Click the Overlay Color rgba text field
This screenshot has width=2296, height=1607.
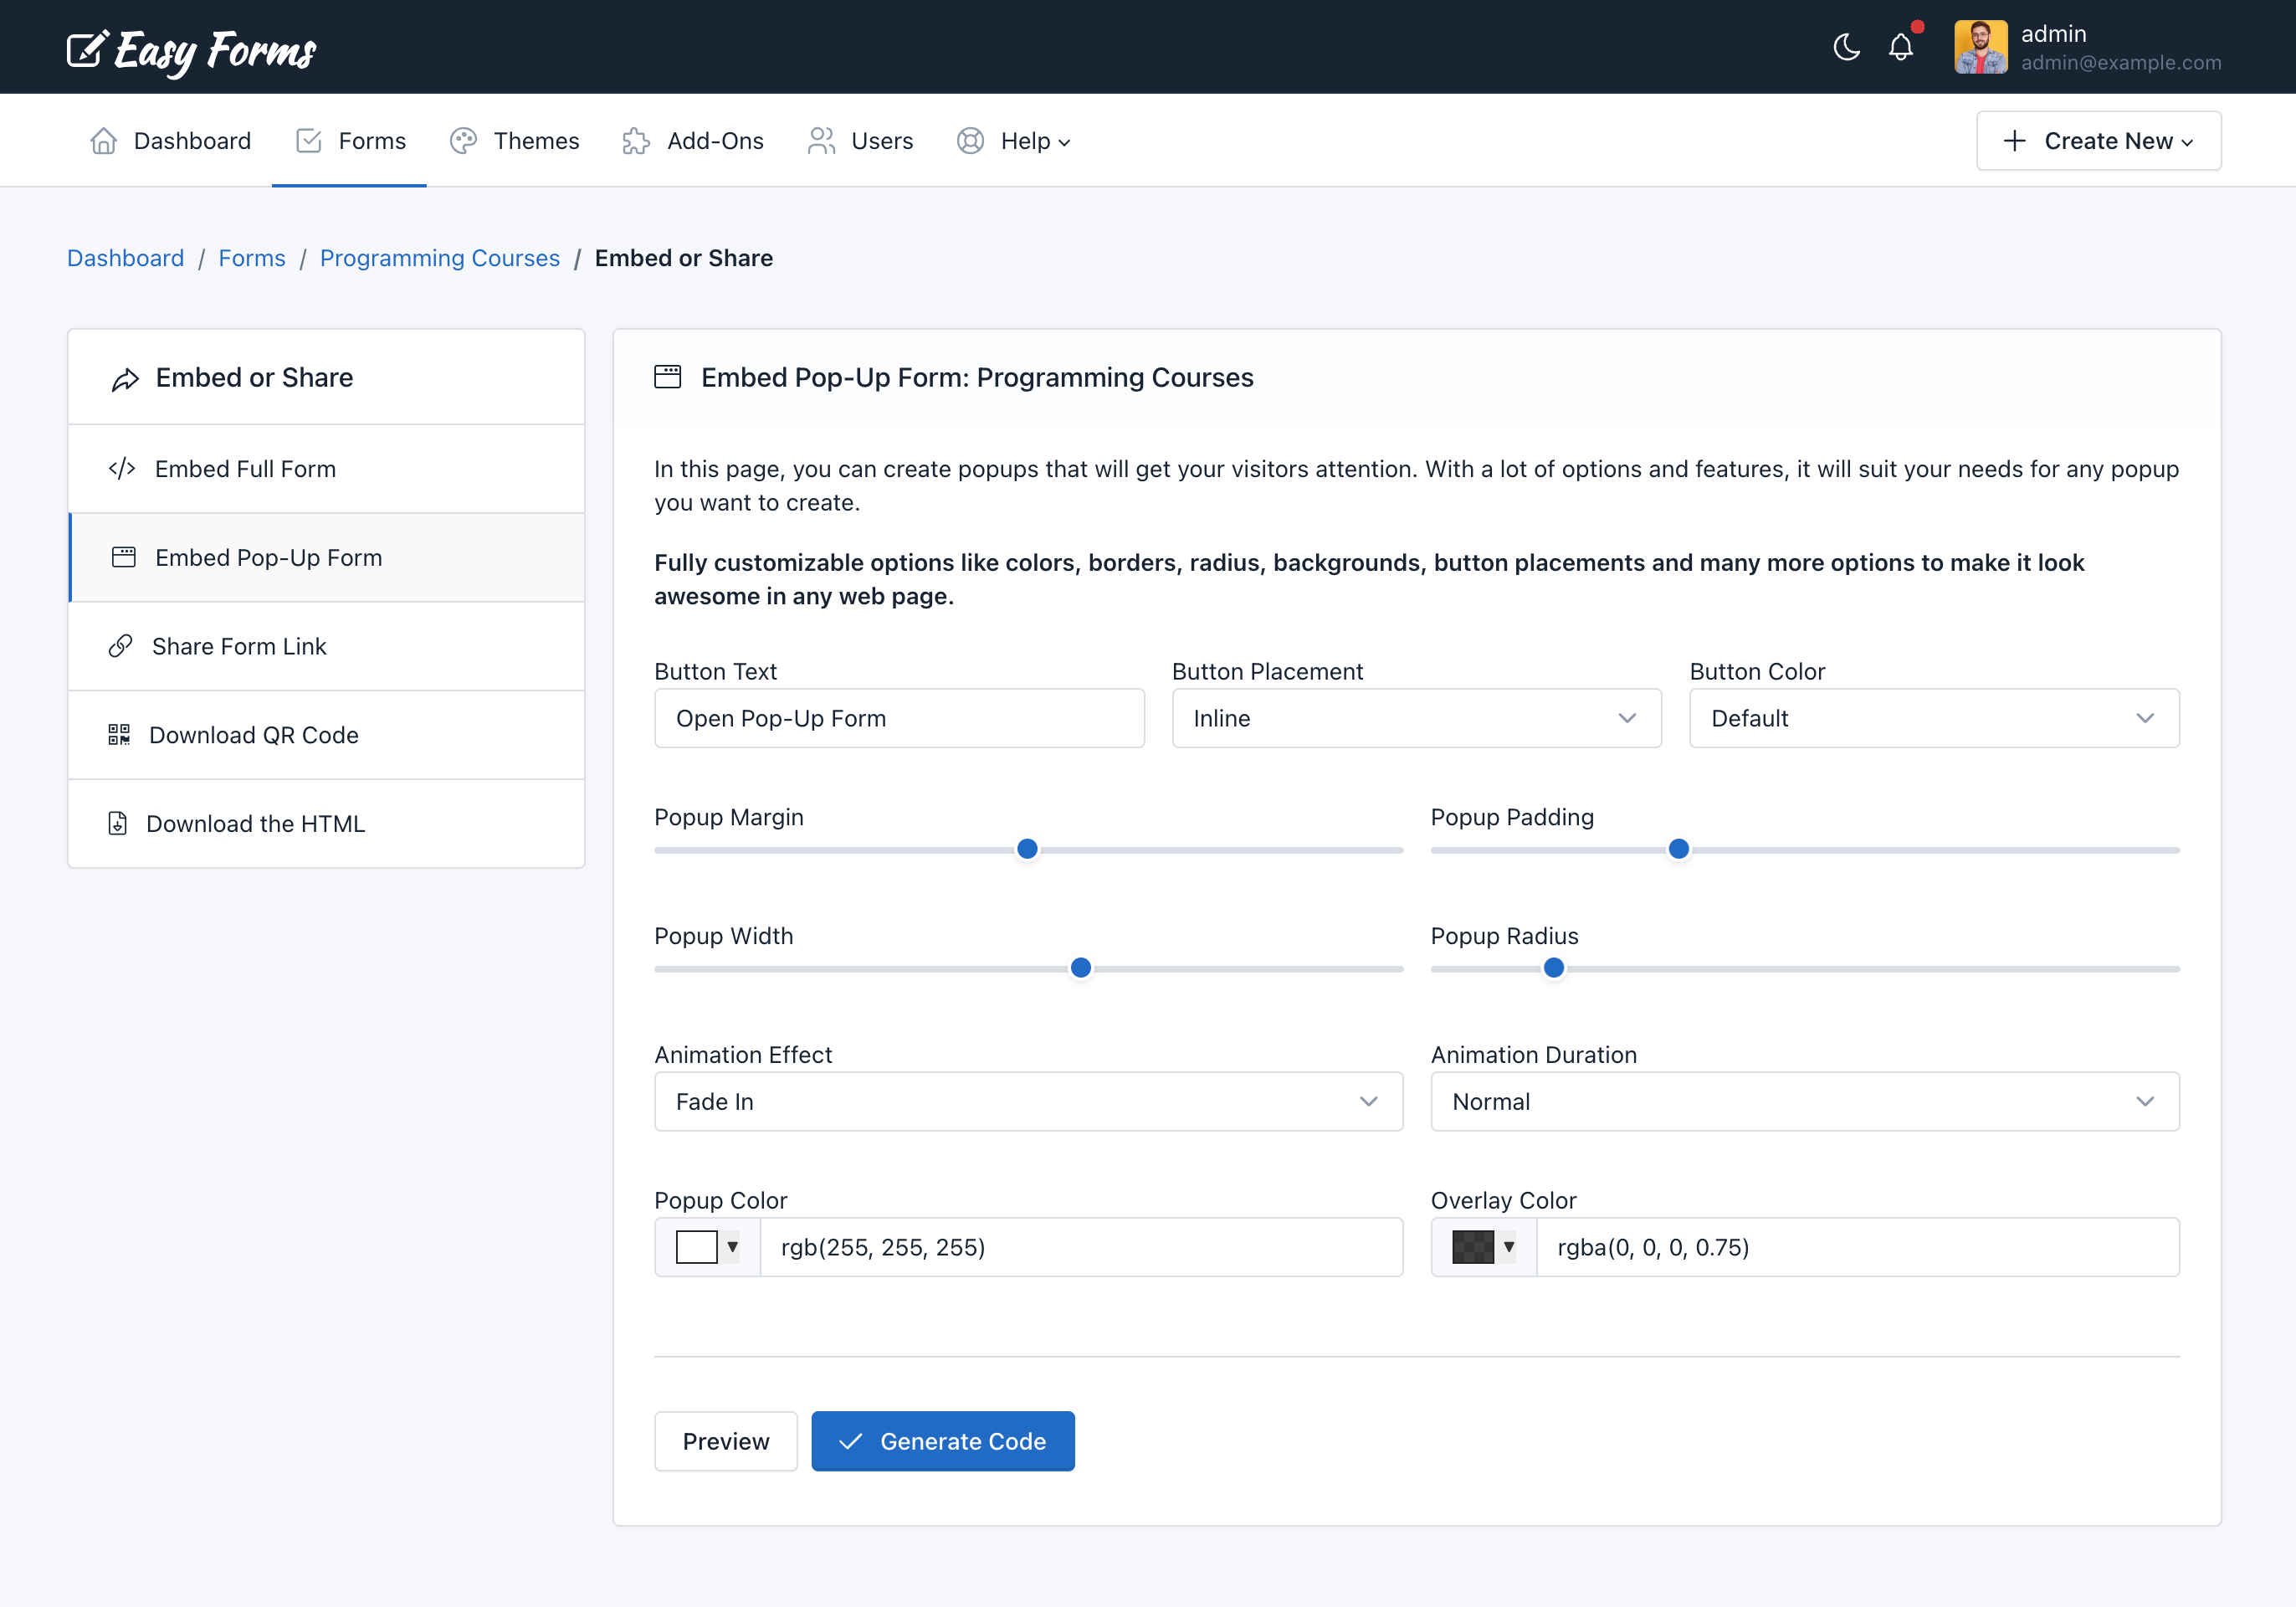1858,1247
